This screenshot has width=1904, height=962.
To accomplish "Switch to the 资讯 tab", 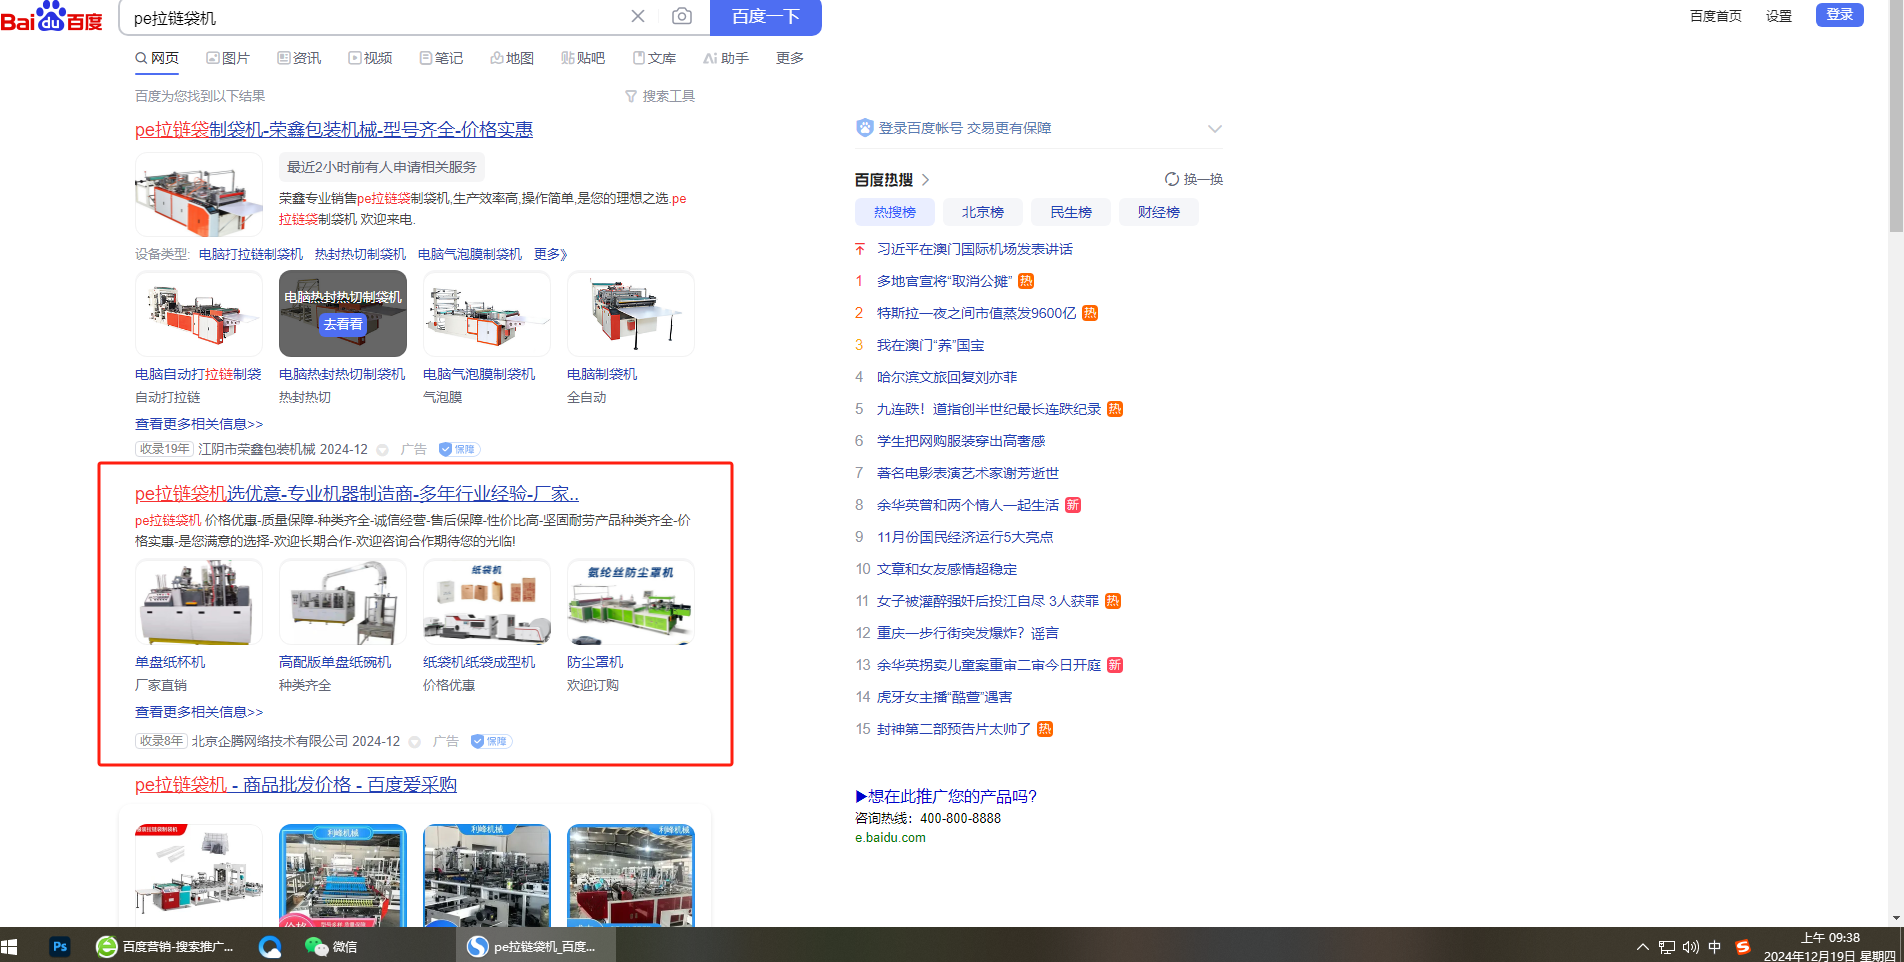I will click(299, 58).
